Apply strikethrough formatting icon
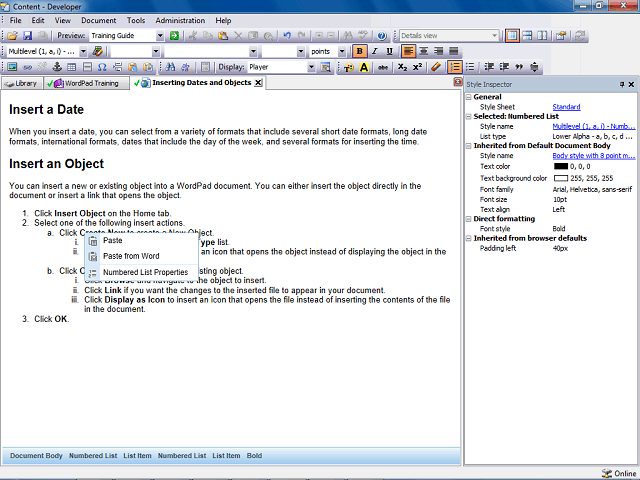Image resolution: width=640 pixels, height=480 pixels. click(x=383, y=67)
